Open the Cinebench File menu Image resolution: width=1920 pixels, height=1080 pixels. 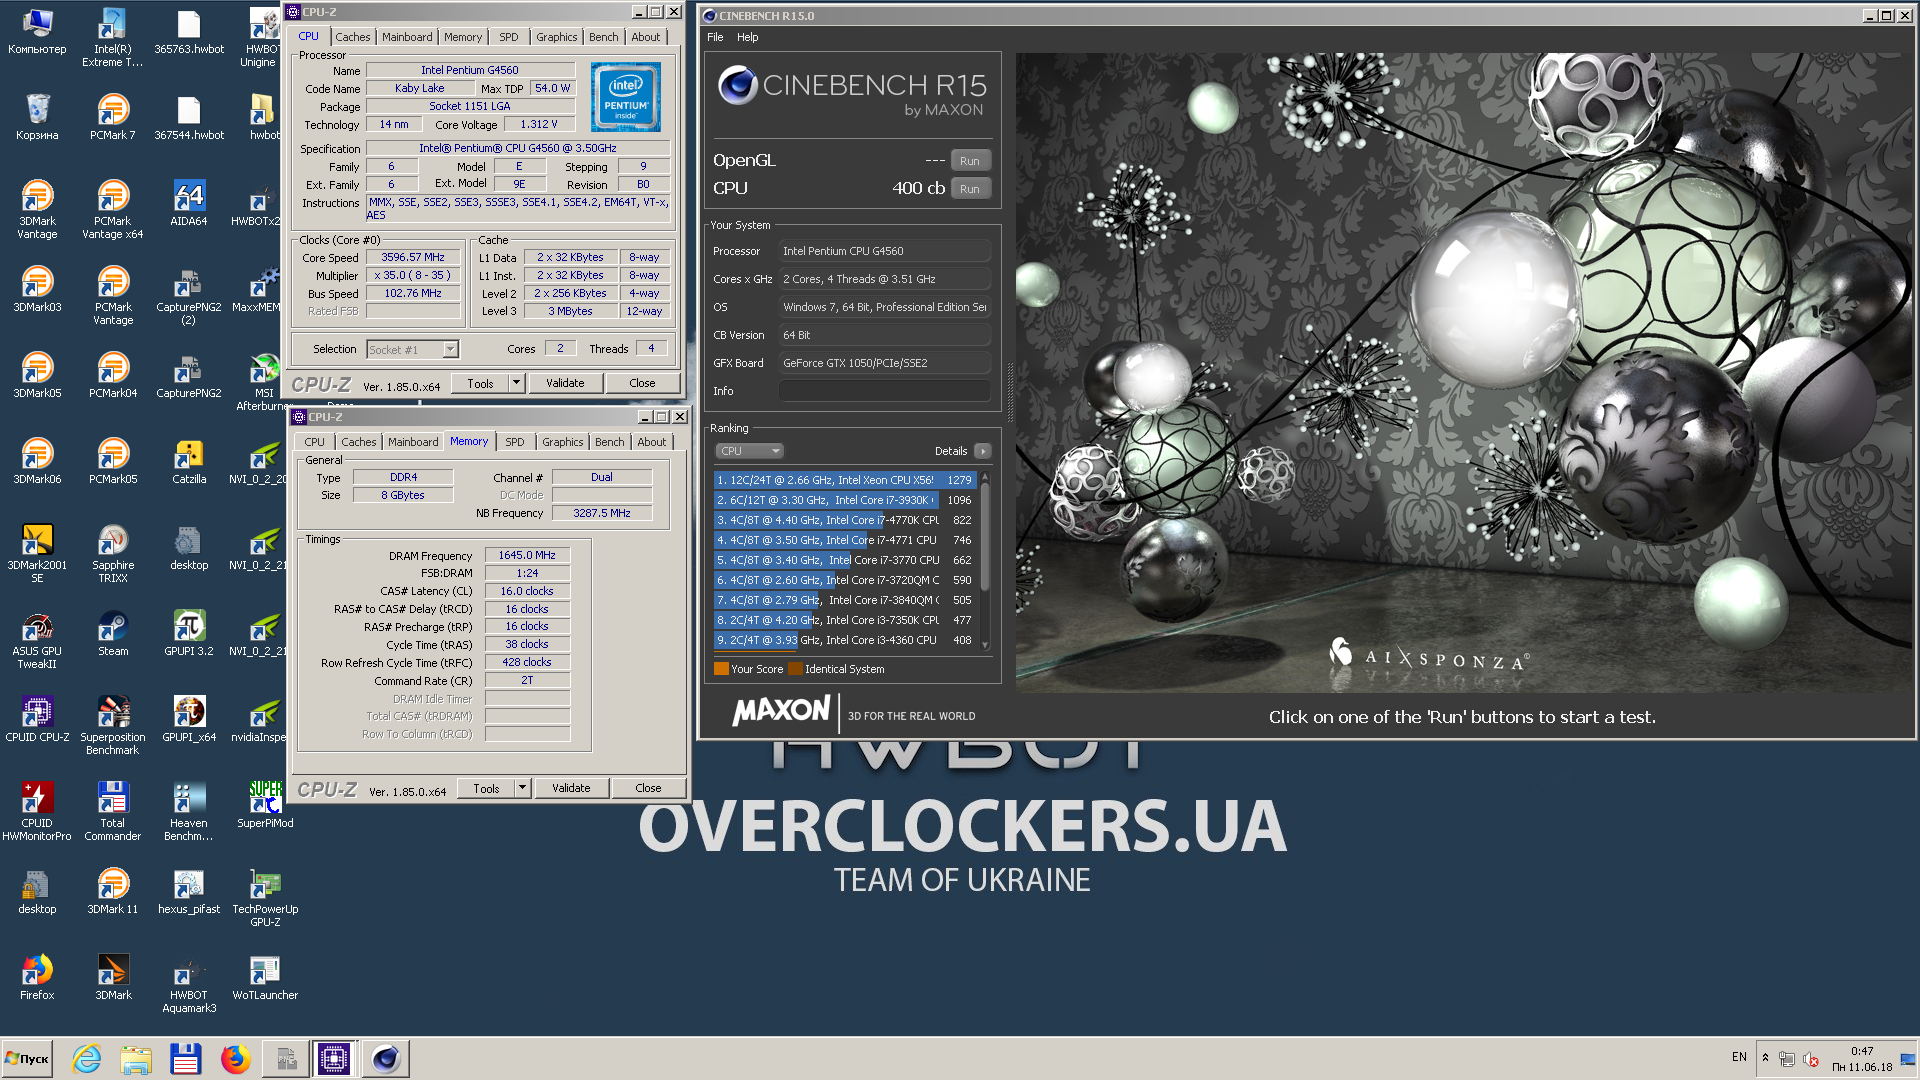tap(715, 37)
